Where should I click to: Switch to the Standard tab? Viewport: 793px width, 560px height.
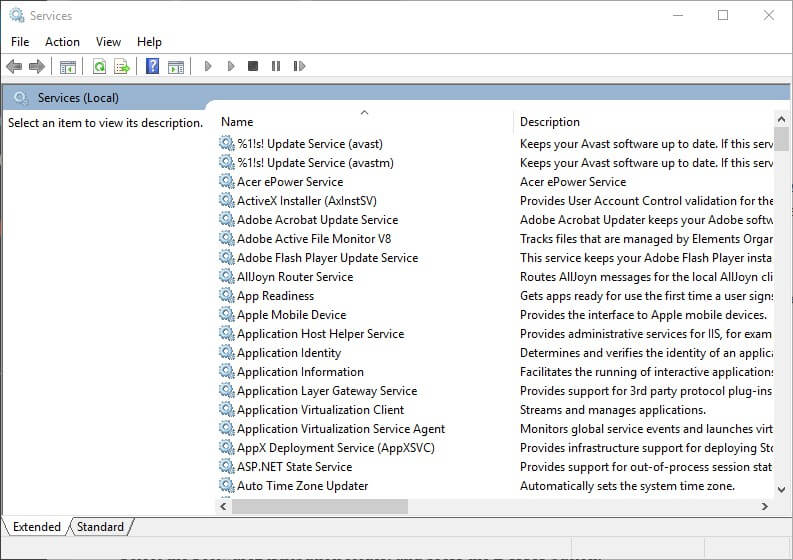click(100, 527)
